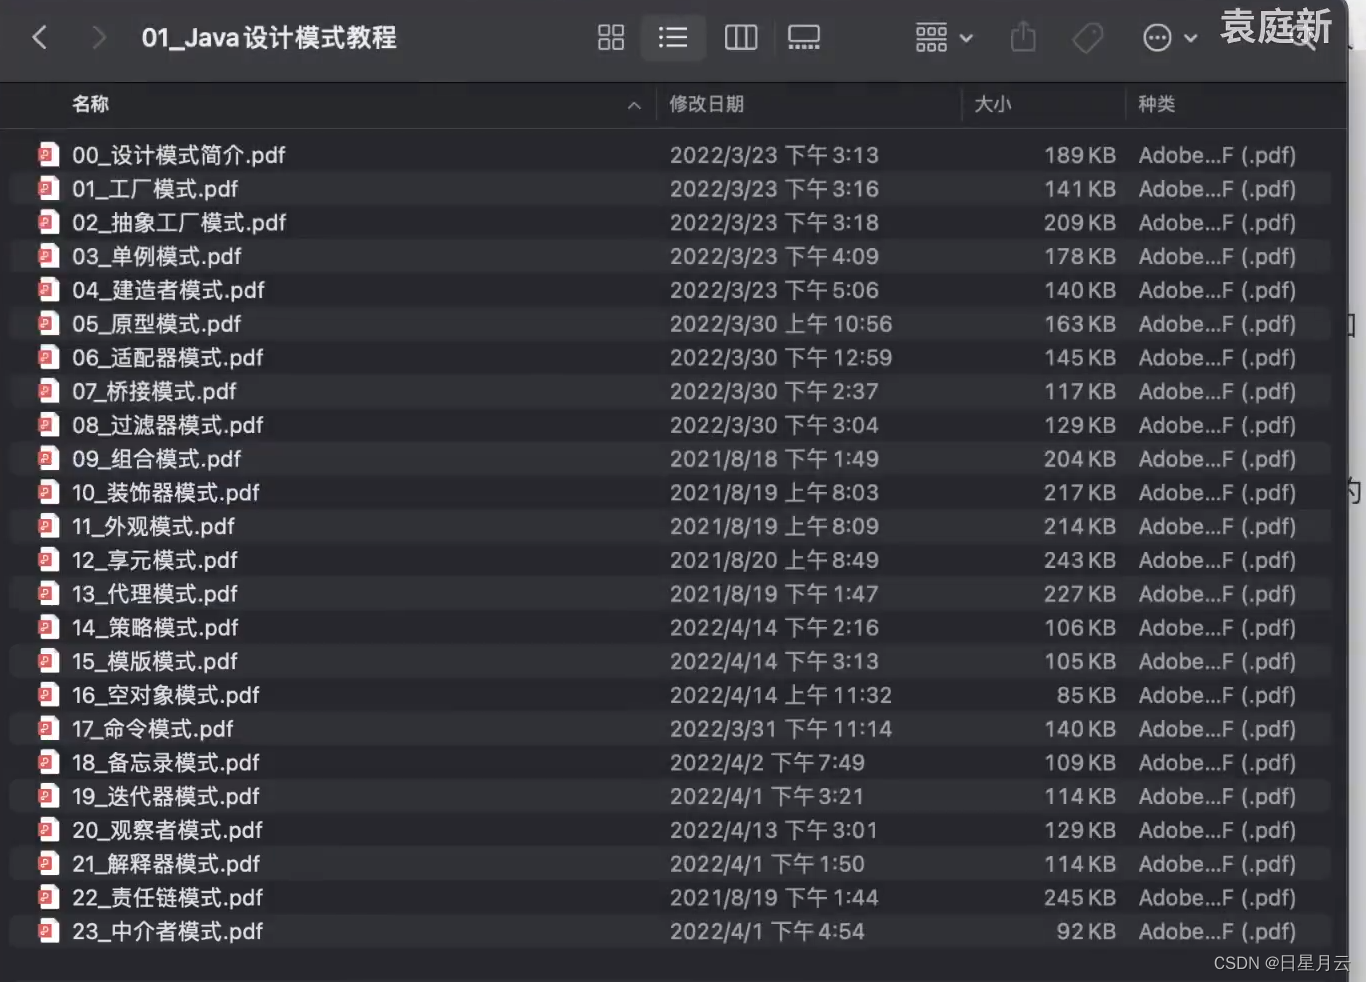The width and height of the screenshot is (1366, 982).
Task: Click PDF icon of 12_享元模式.pdf
Action: 48,560
